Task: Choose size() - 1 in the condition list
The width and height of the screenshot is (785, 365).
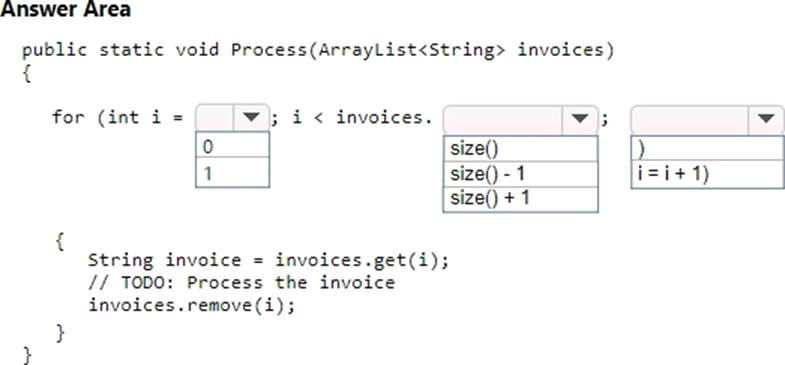Action: [x=520, y=174]
